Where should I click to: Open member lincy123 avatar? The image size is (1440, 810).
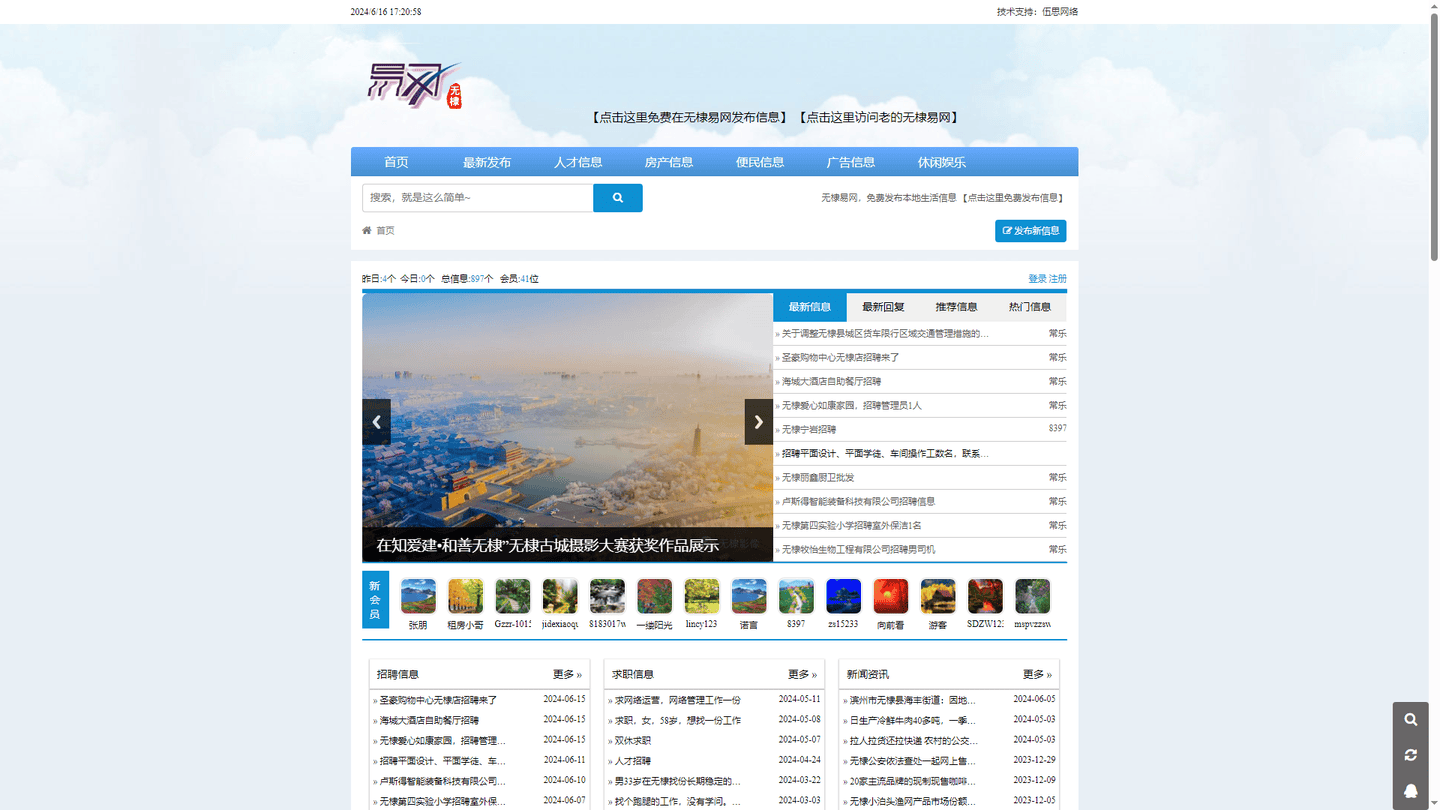pyautogui.click(x=702, y=596)
